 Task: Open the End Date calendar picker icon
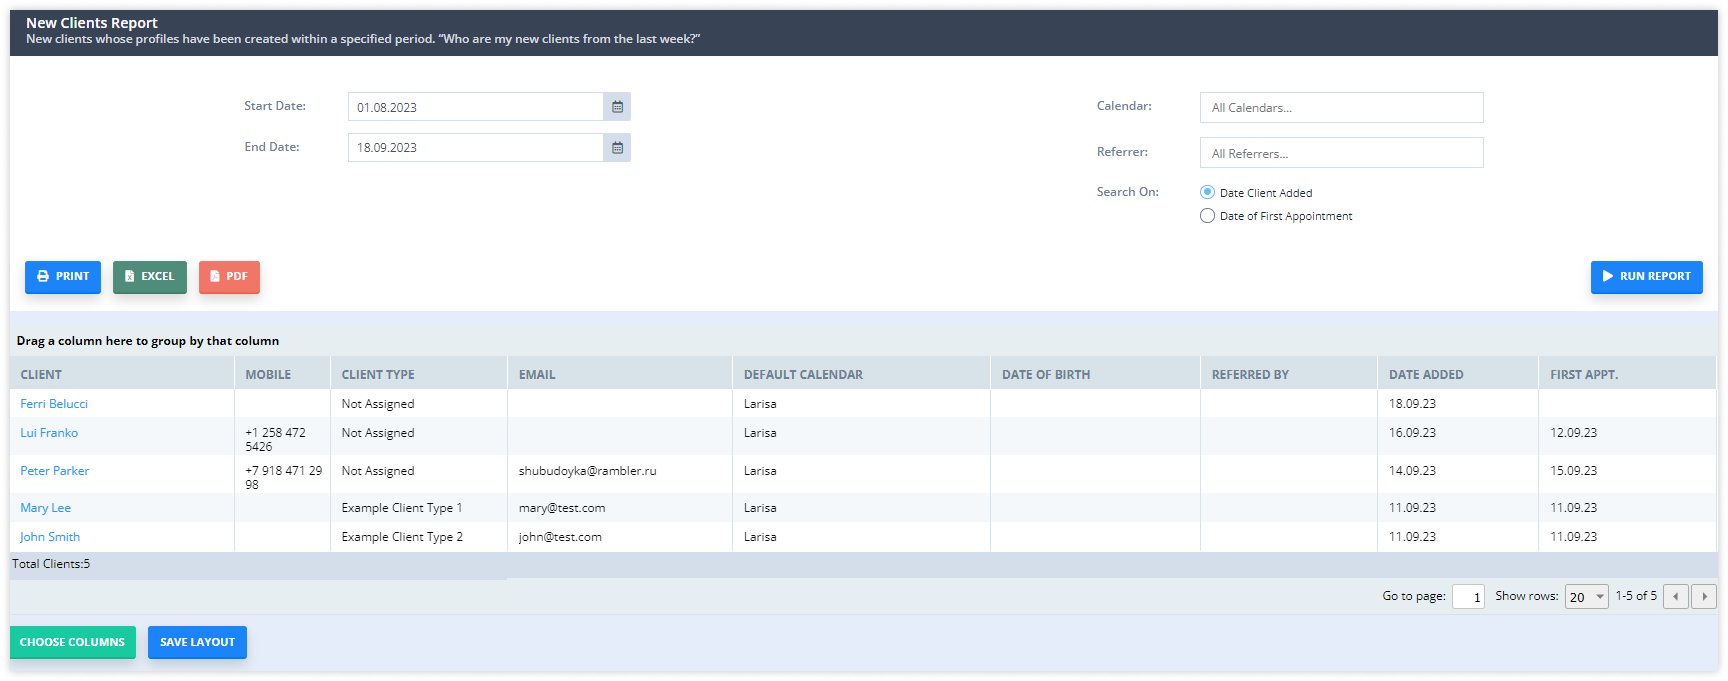[x=617, y=148]
